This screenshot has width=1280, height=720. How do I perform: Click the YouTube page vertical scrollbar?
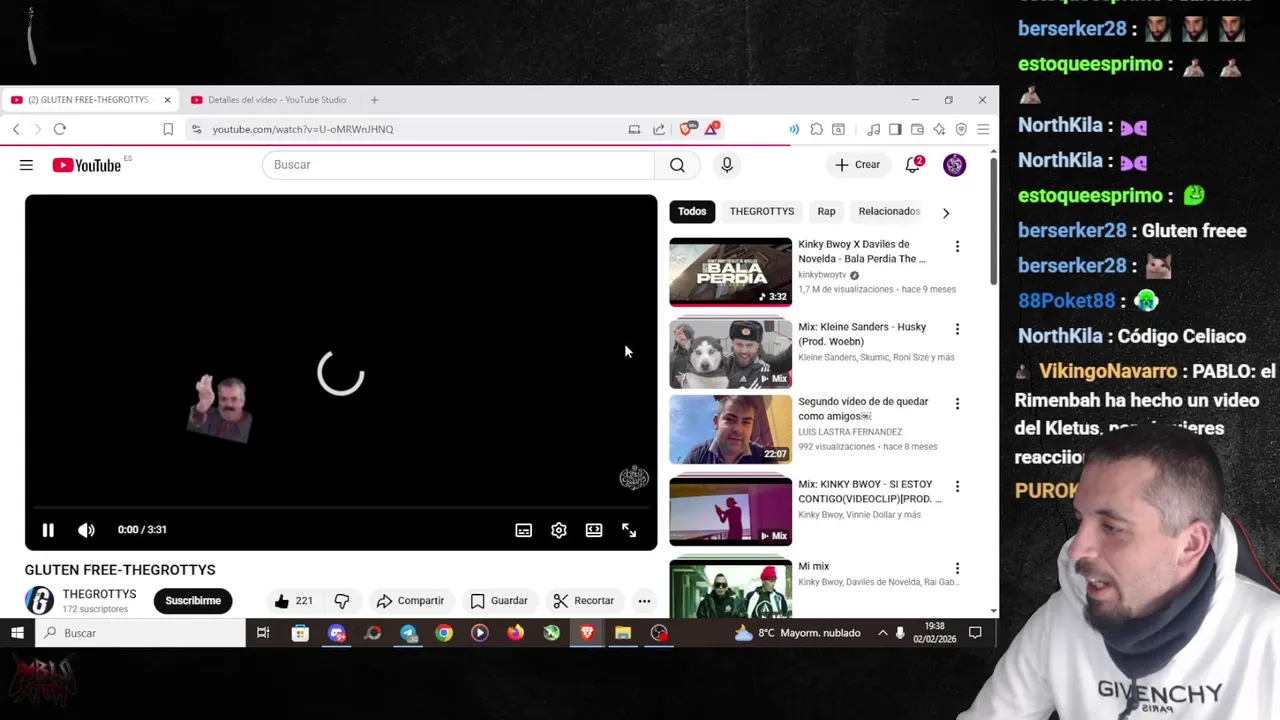point(993,222)
